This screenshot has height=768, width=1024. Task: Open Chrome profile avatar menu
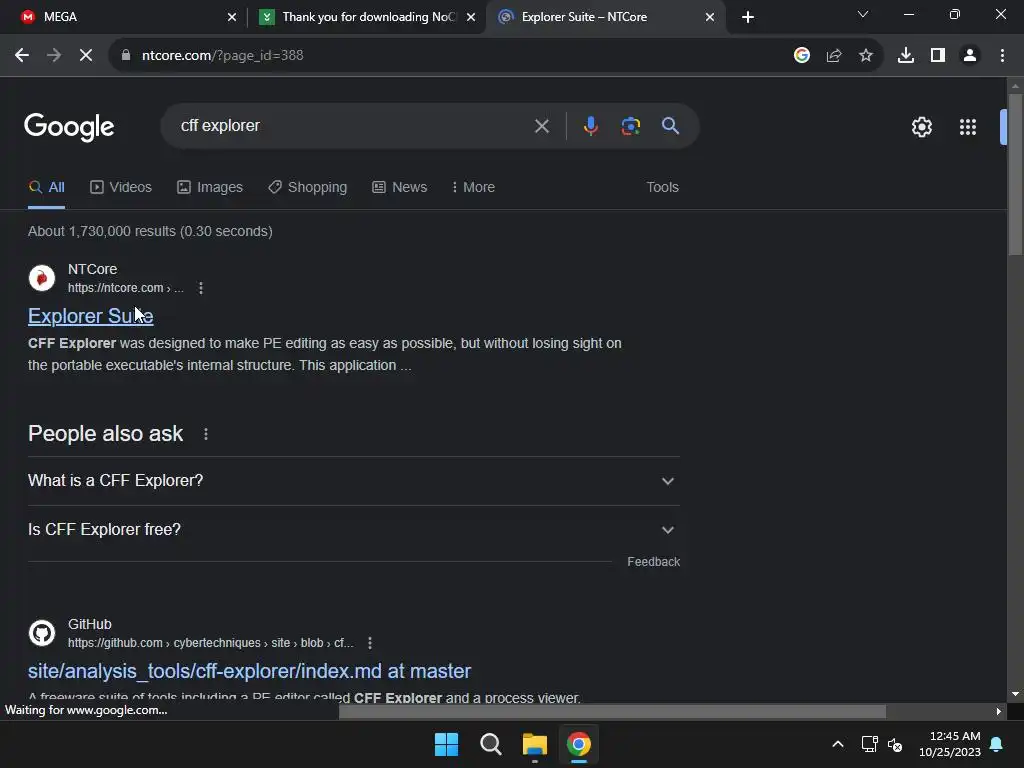click(x=970, y=56)
